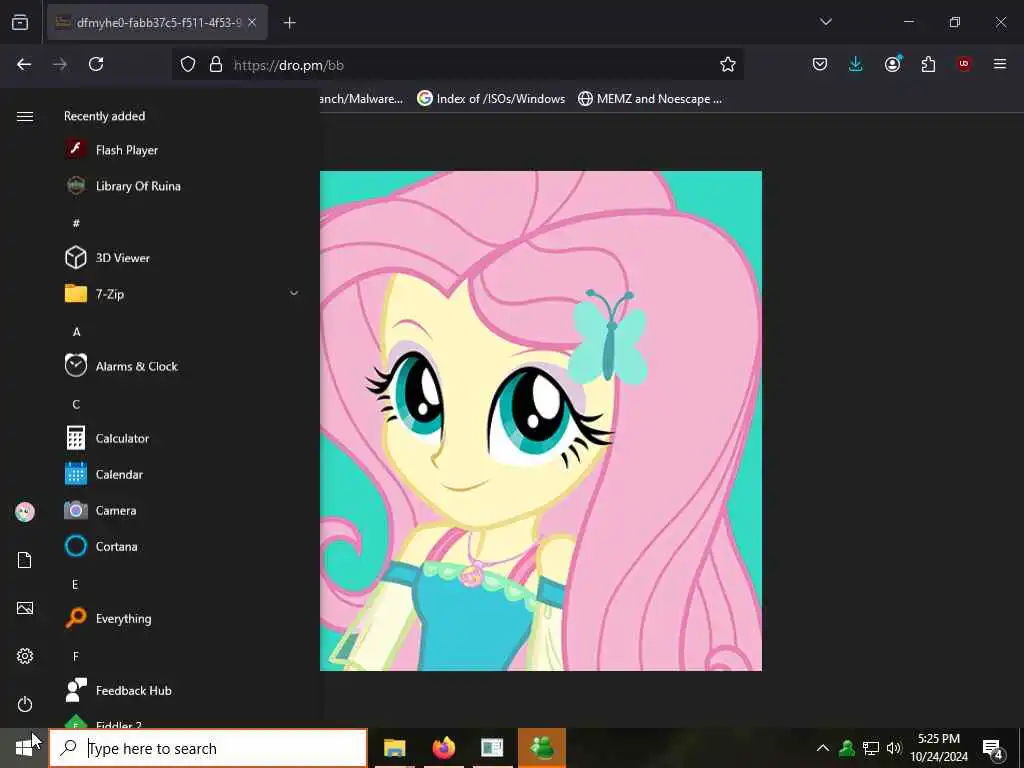
Task: Open the volume tray icon
Action: click(x=894, y=748)
